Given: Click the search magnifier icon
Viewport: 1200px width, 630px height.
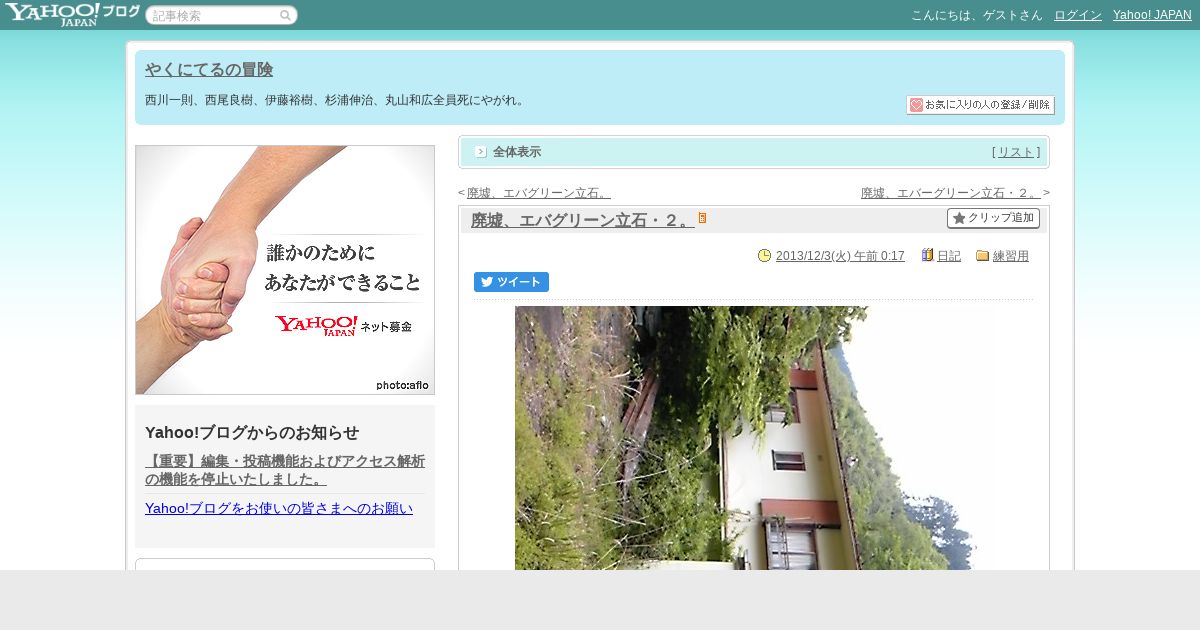Looking at the screenshot, I should [x=285, y=15].
